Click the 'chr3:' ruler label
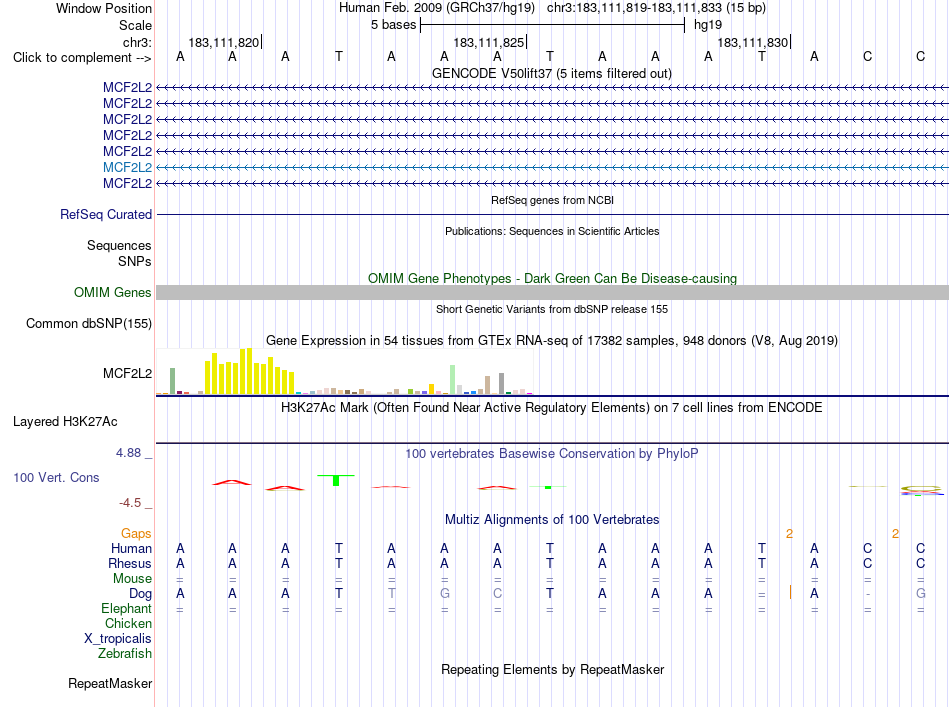The image size is (950, 707). click(x=137, y=42)
